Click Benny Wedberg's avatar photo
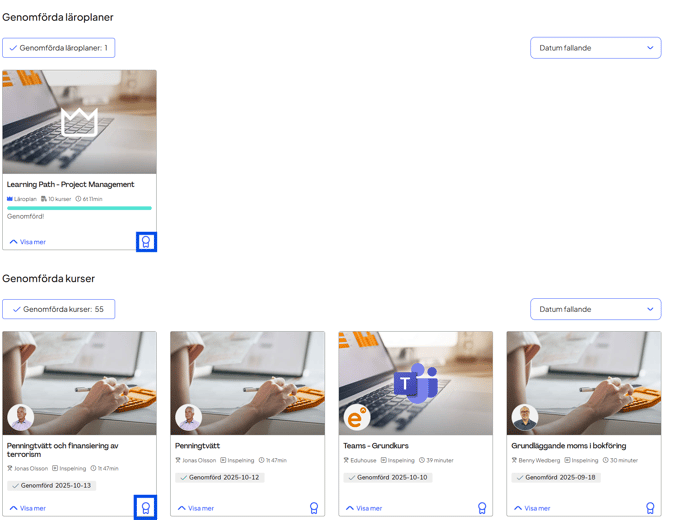 click(x=525, y=417)
